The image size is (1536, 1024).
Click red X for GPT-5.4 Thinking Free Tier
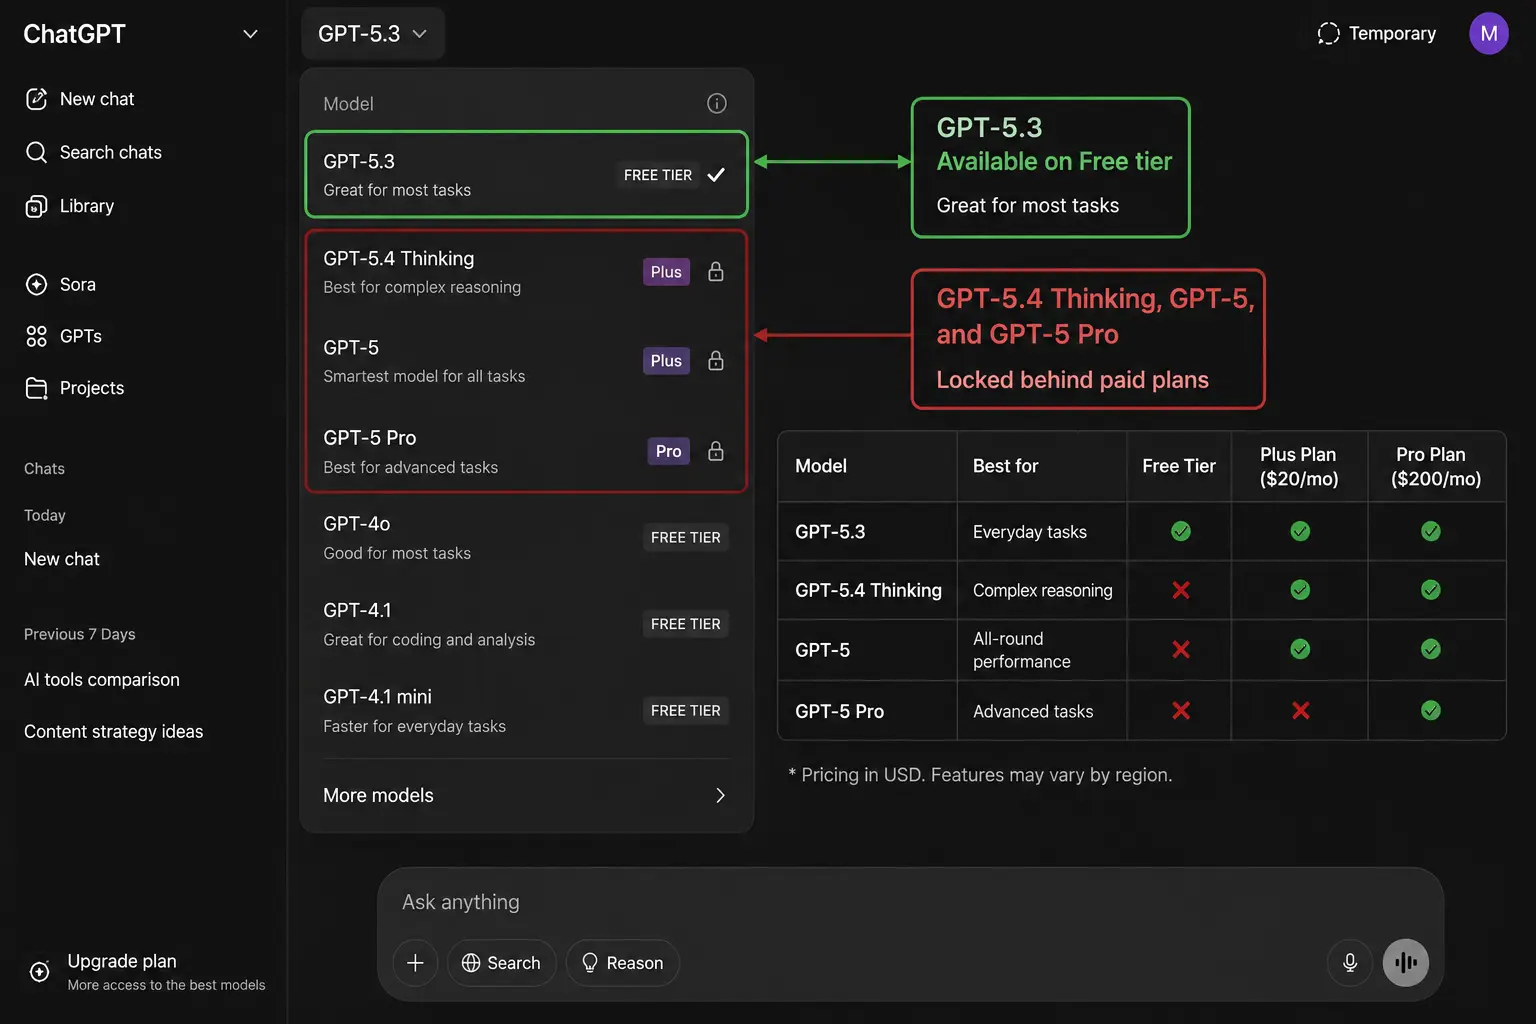tap(1181, 590)
